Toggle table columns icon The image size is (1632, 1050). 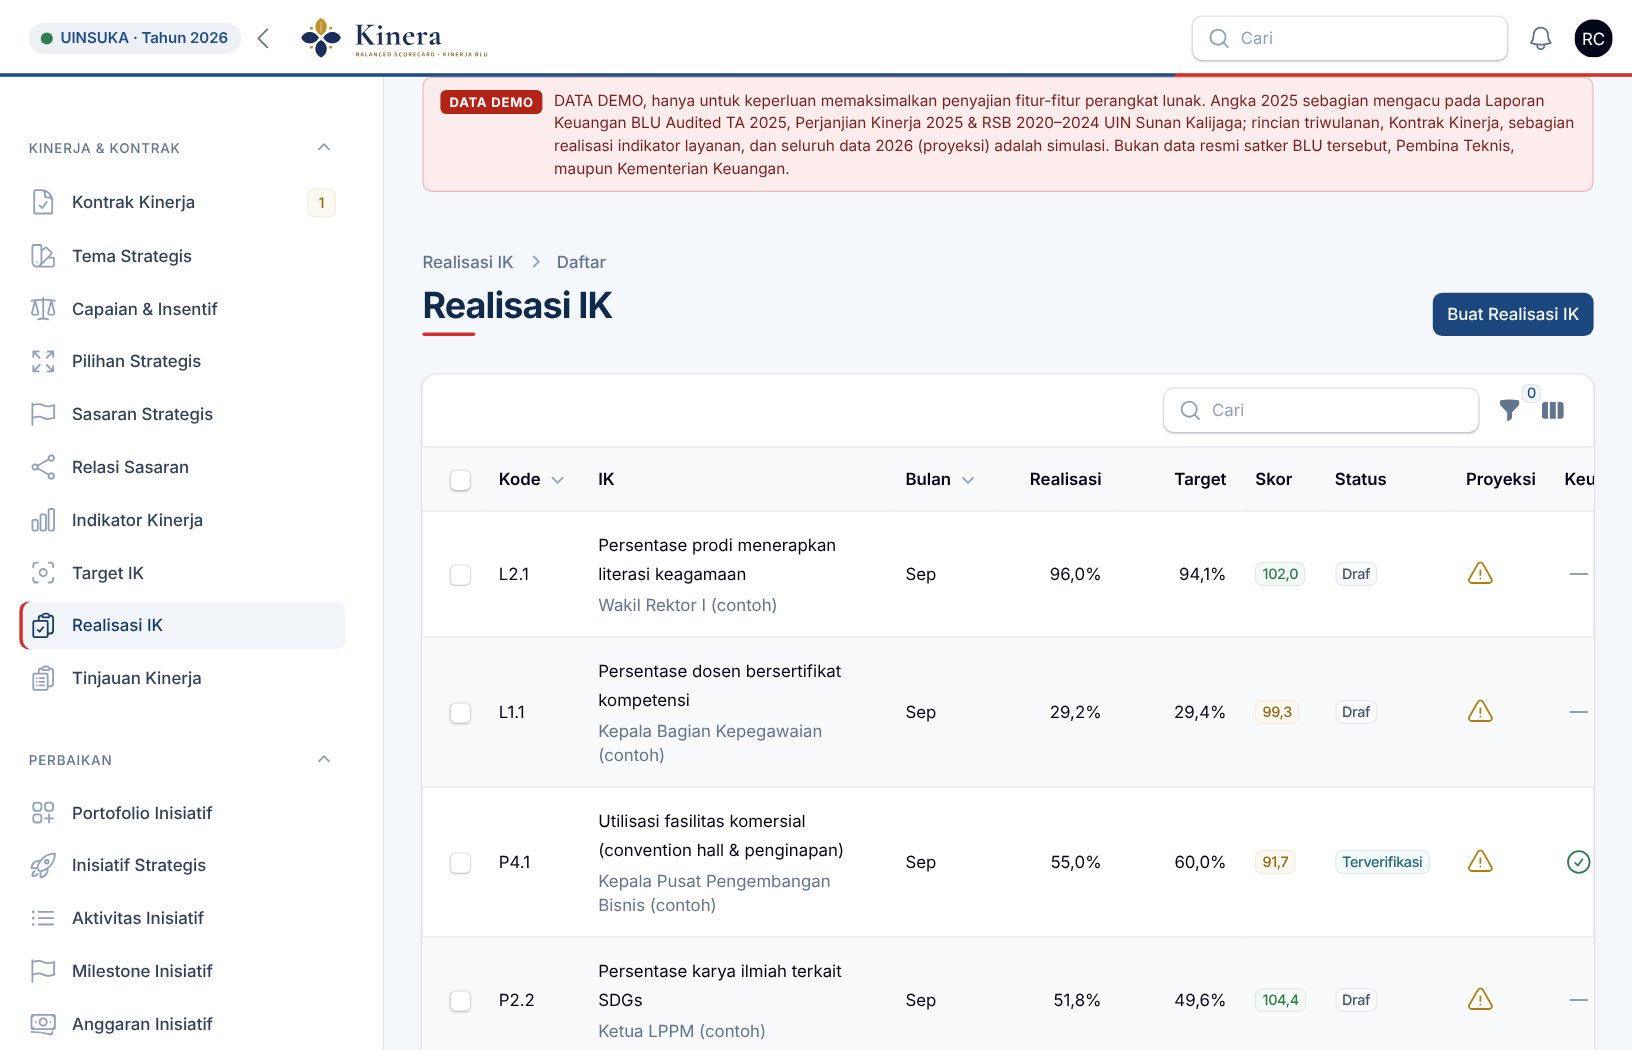[x=1553, y=410]
